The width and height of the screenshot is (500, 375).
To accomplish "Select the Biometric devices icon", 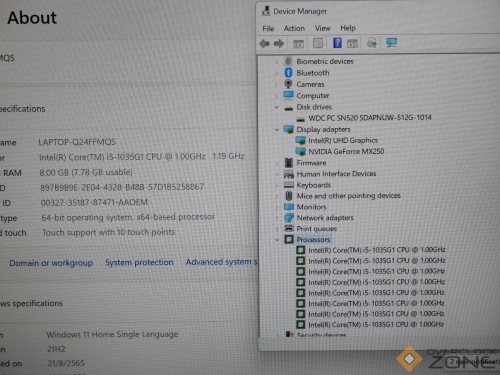I will pyautogui.click(x=289, y=61).
